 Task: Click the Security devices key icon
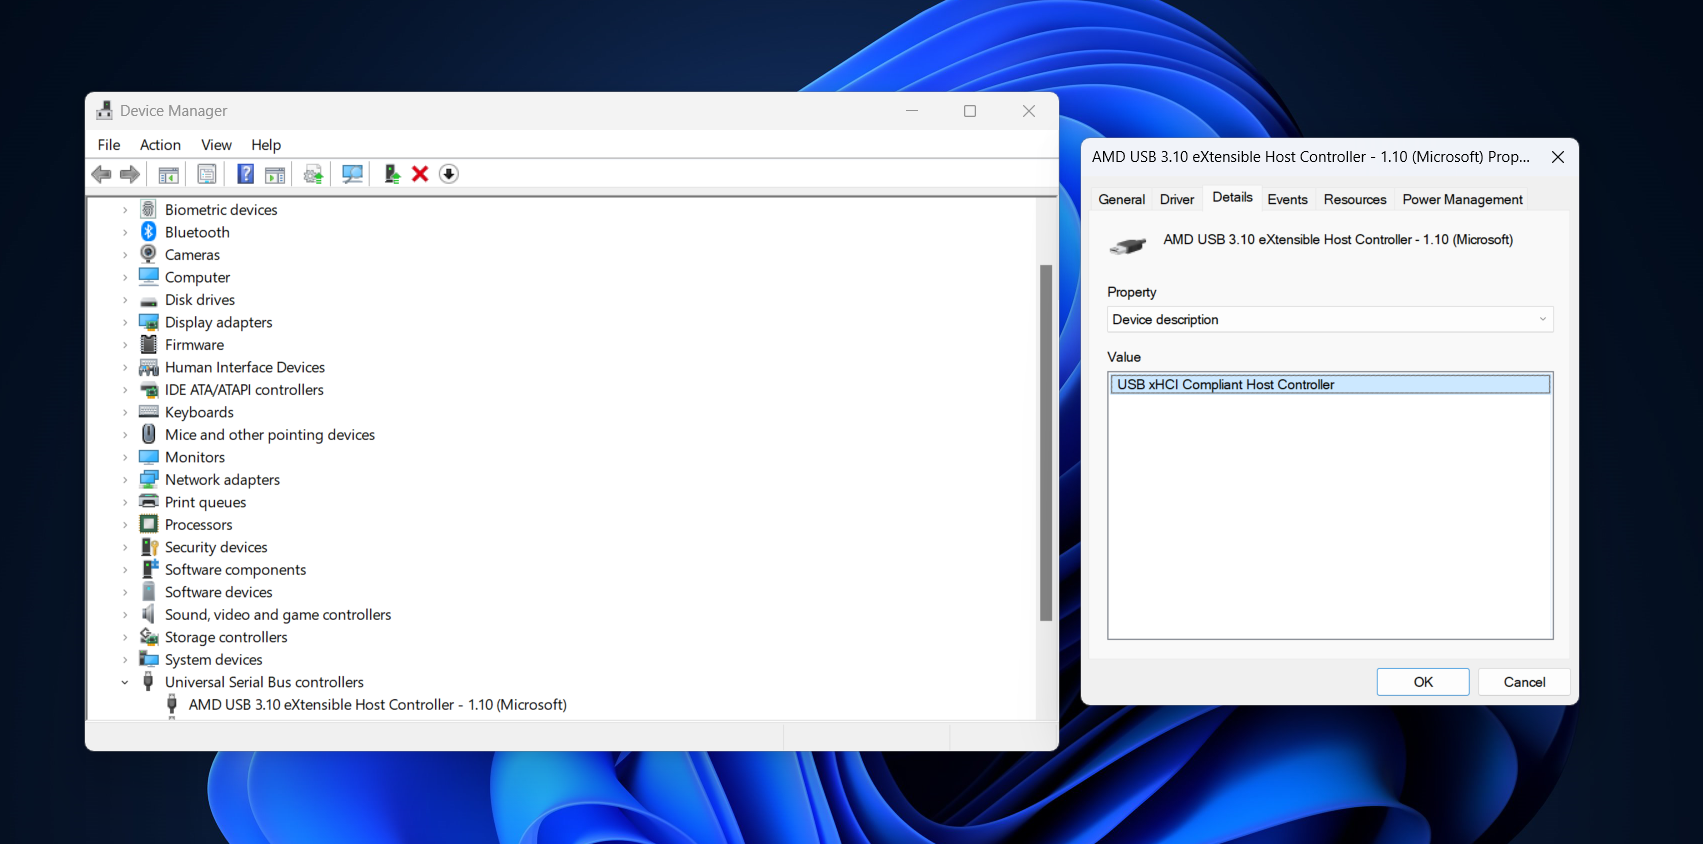149,547
